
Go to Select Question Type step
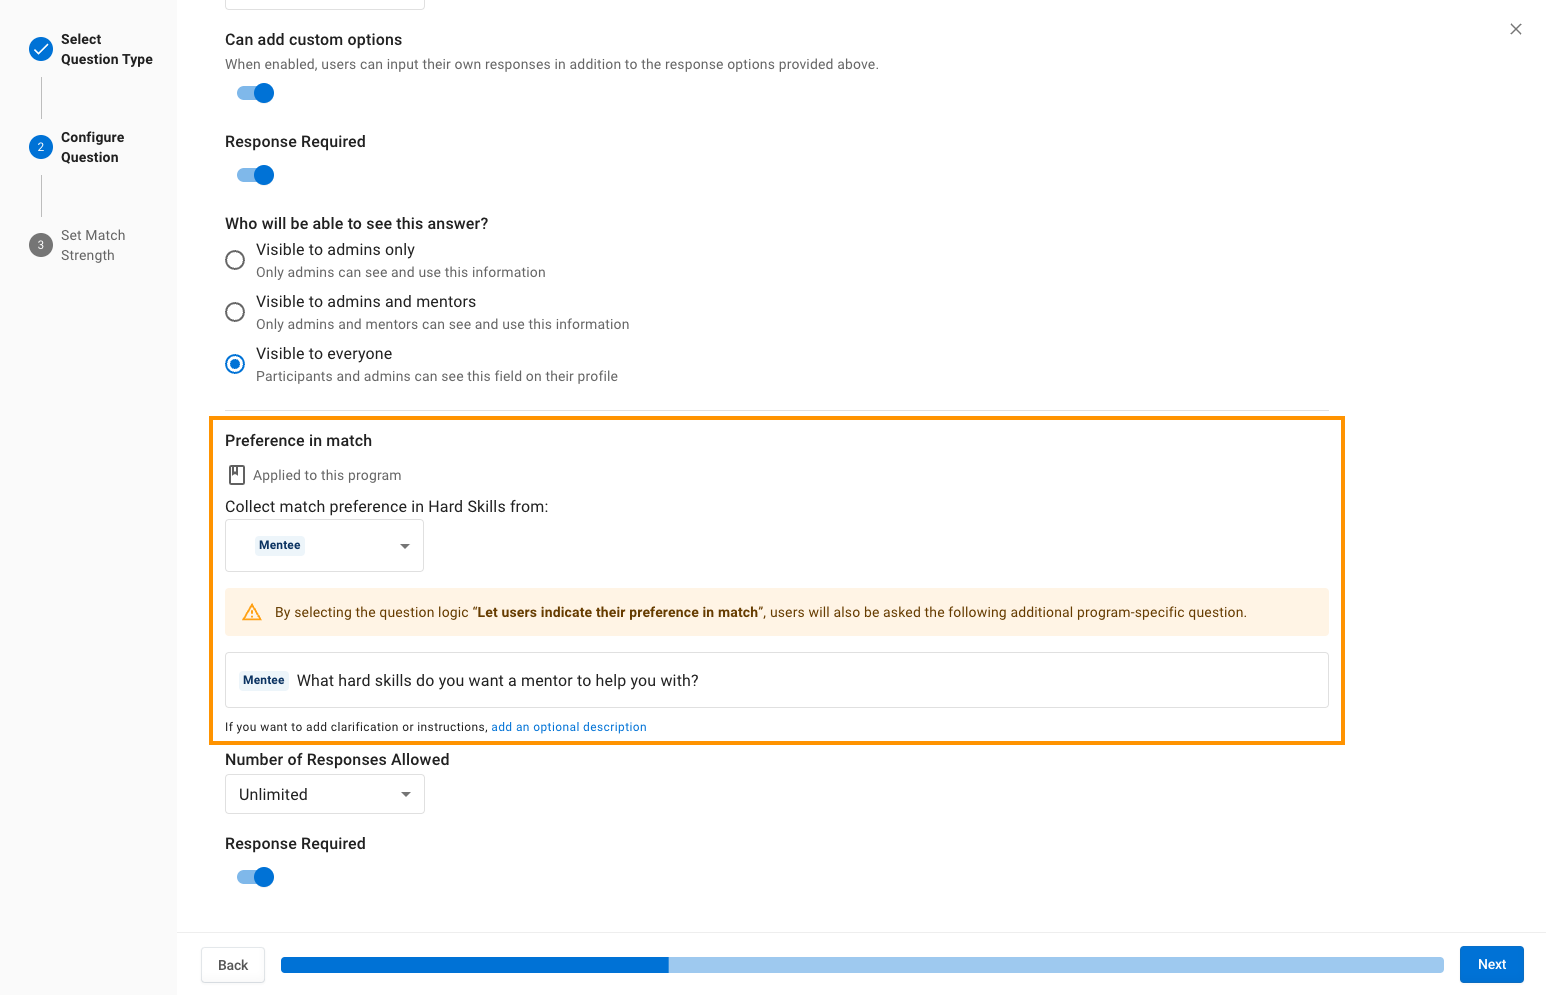[x=107, y=49]
